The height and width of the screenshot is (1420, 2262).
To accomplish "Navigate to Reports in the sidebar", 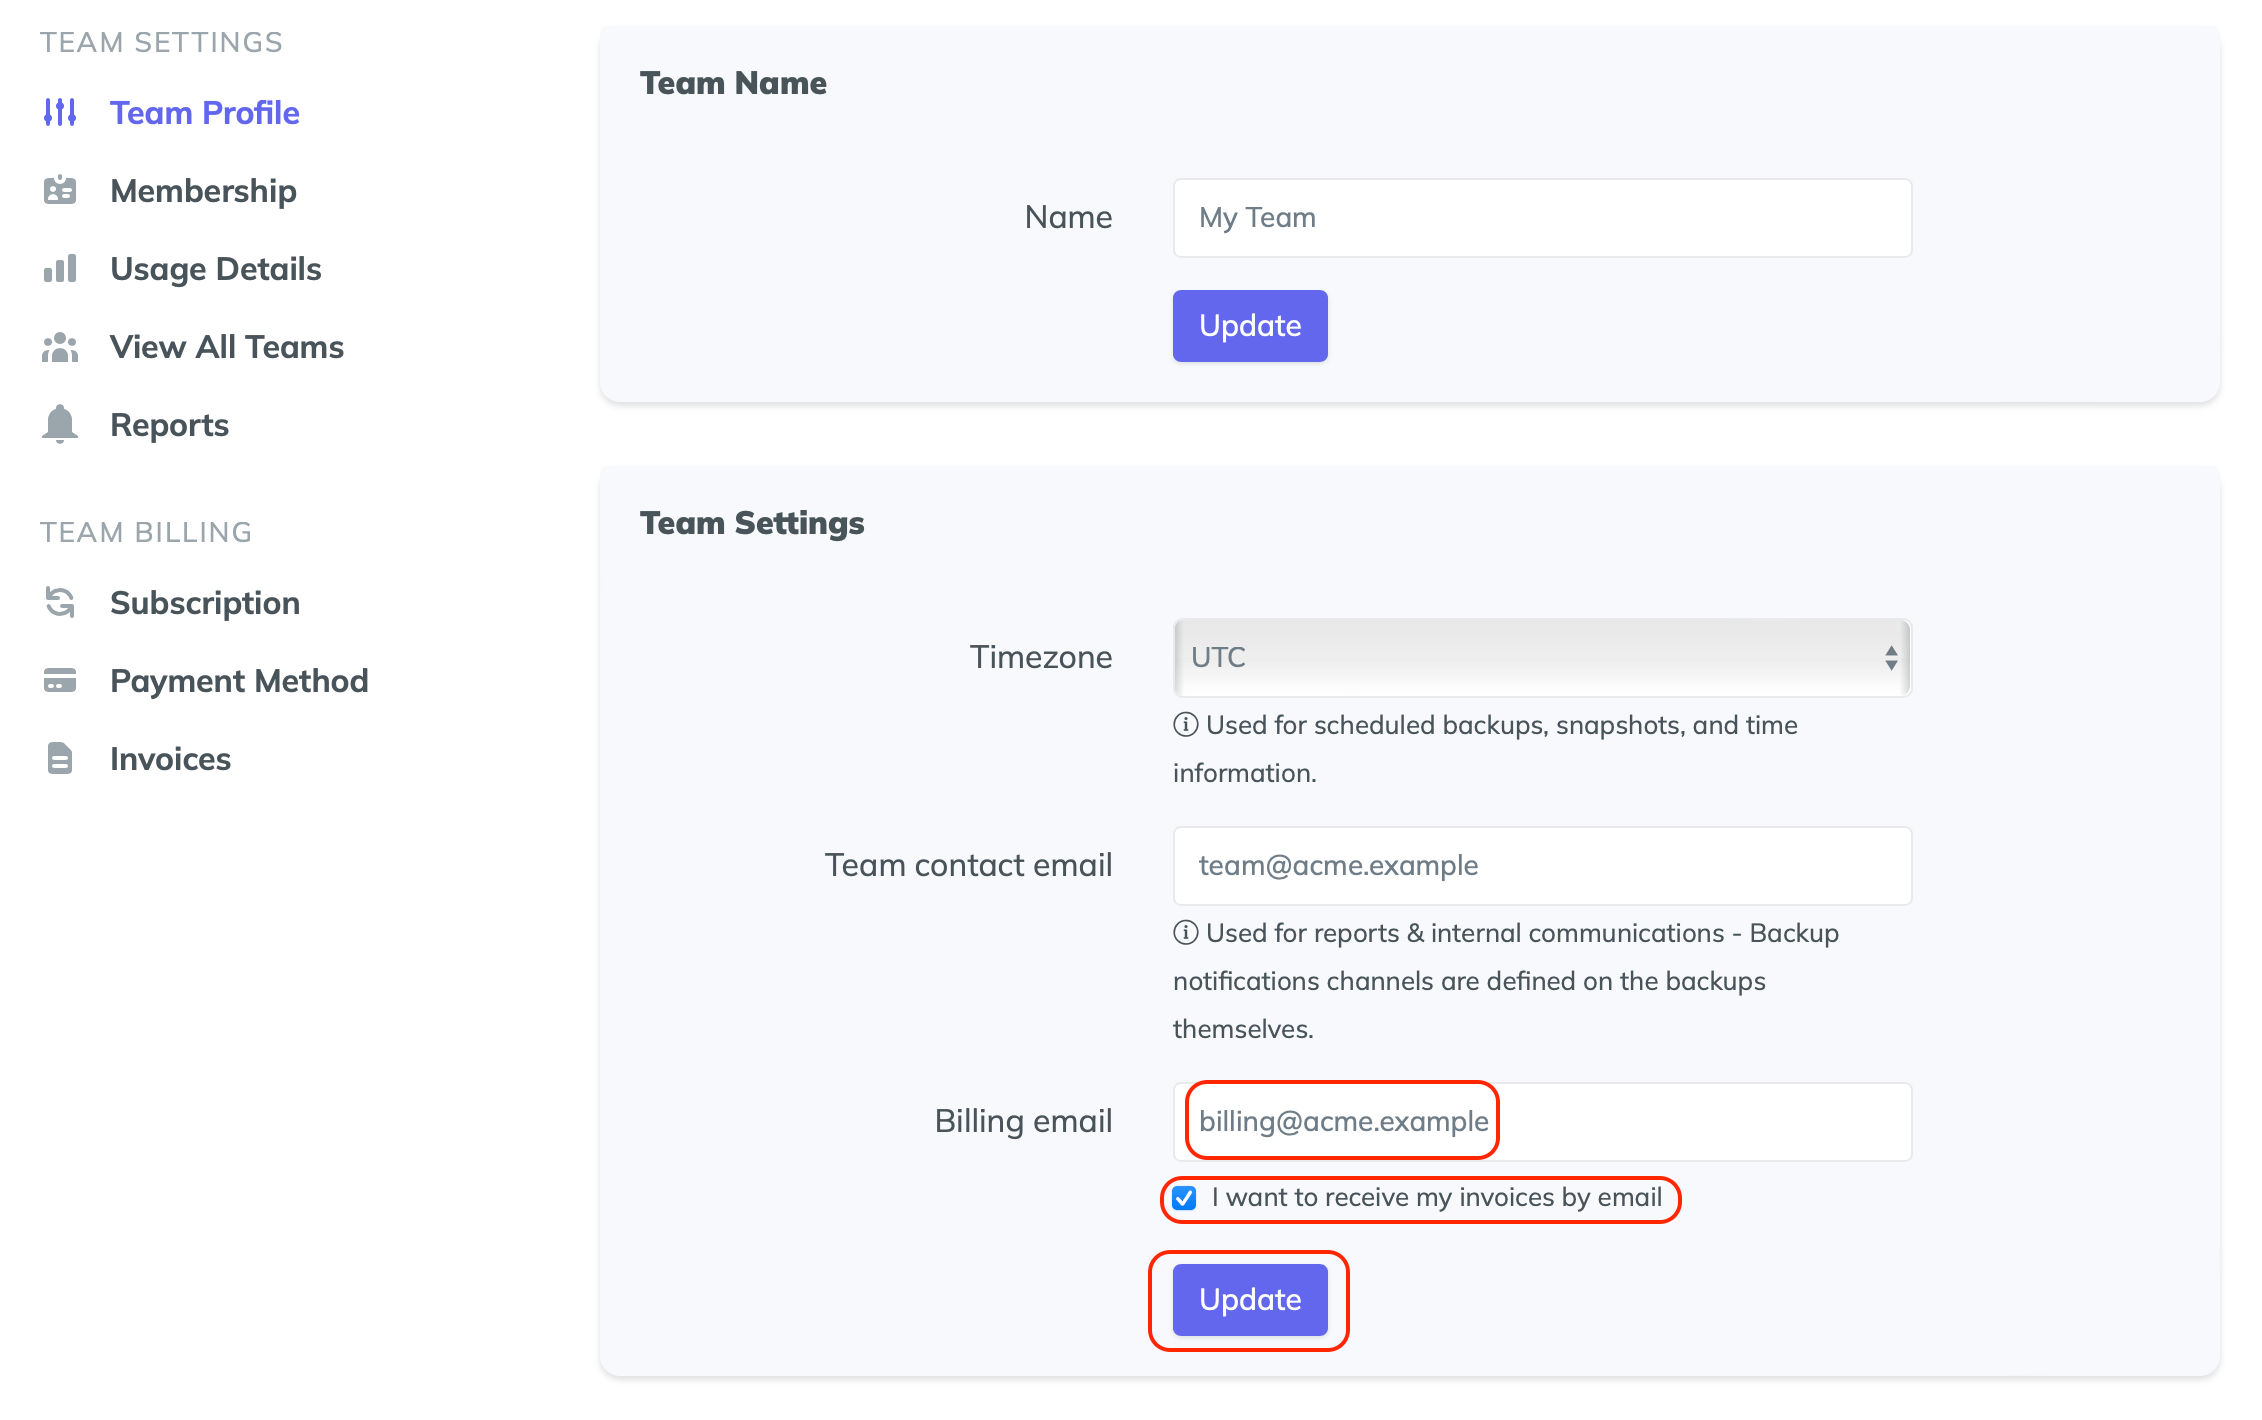I will point(169,424).
